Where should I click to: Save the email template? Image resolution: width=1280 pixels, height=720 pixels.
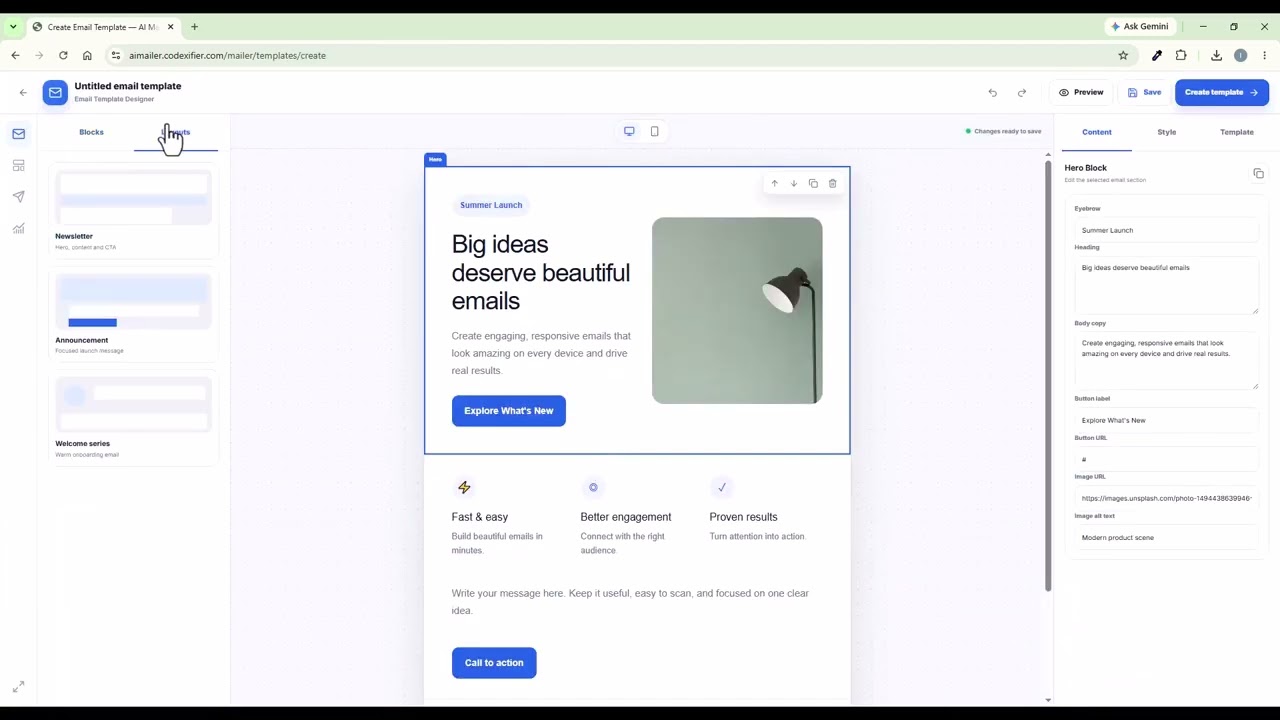(1144, 92)
